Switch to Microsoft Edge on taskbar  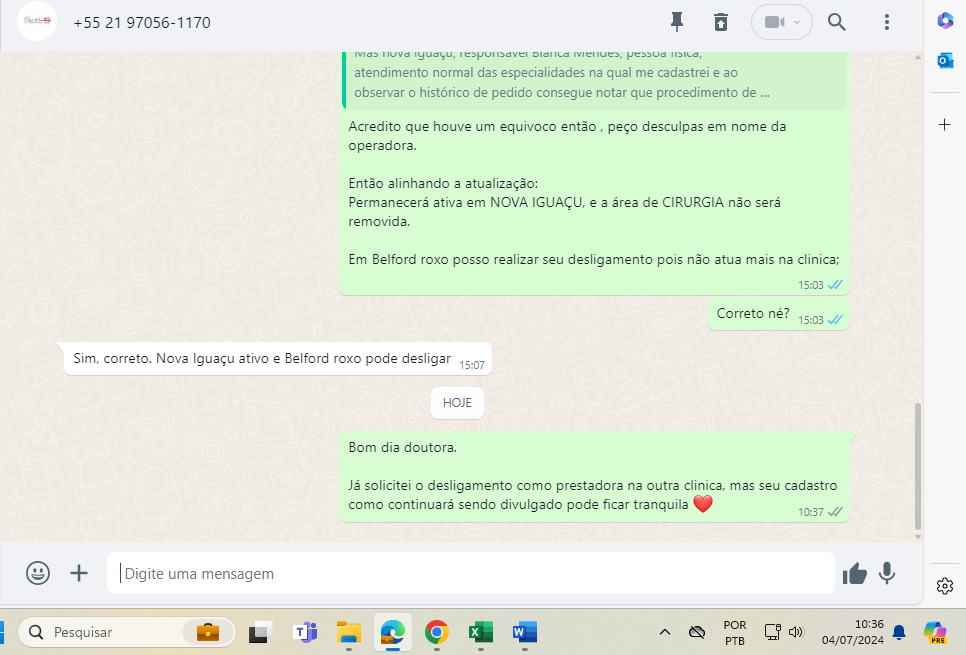[x=392, y=632]
